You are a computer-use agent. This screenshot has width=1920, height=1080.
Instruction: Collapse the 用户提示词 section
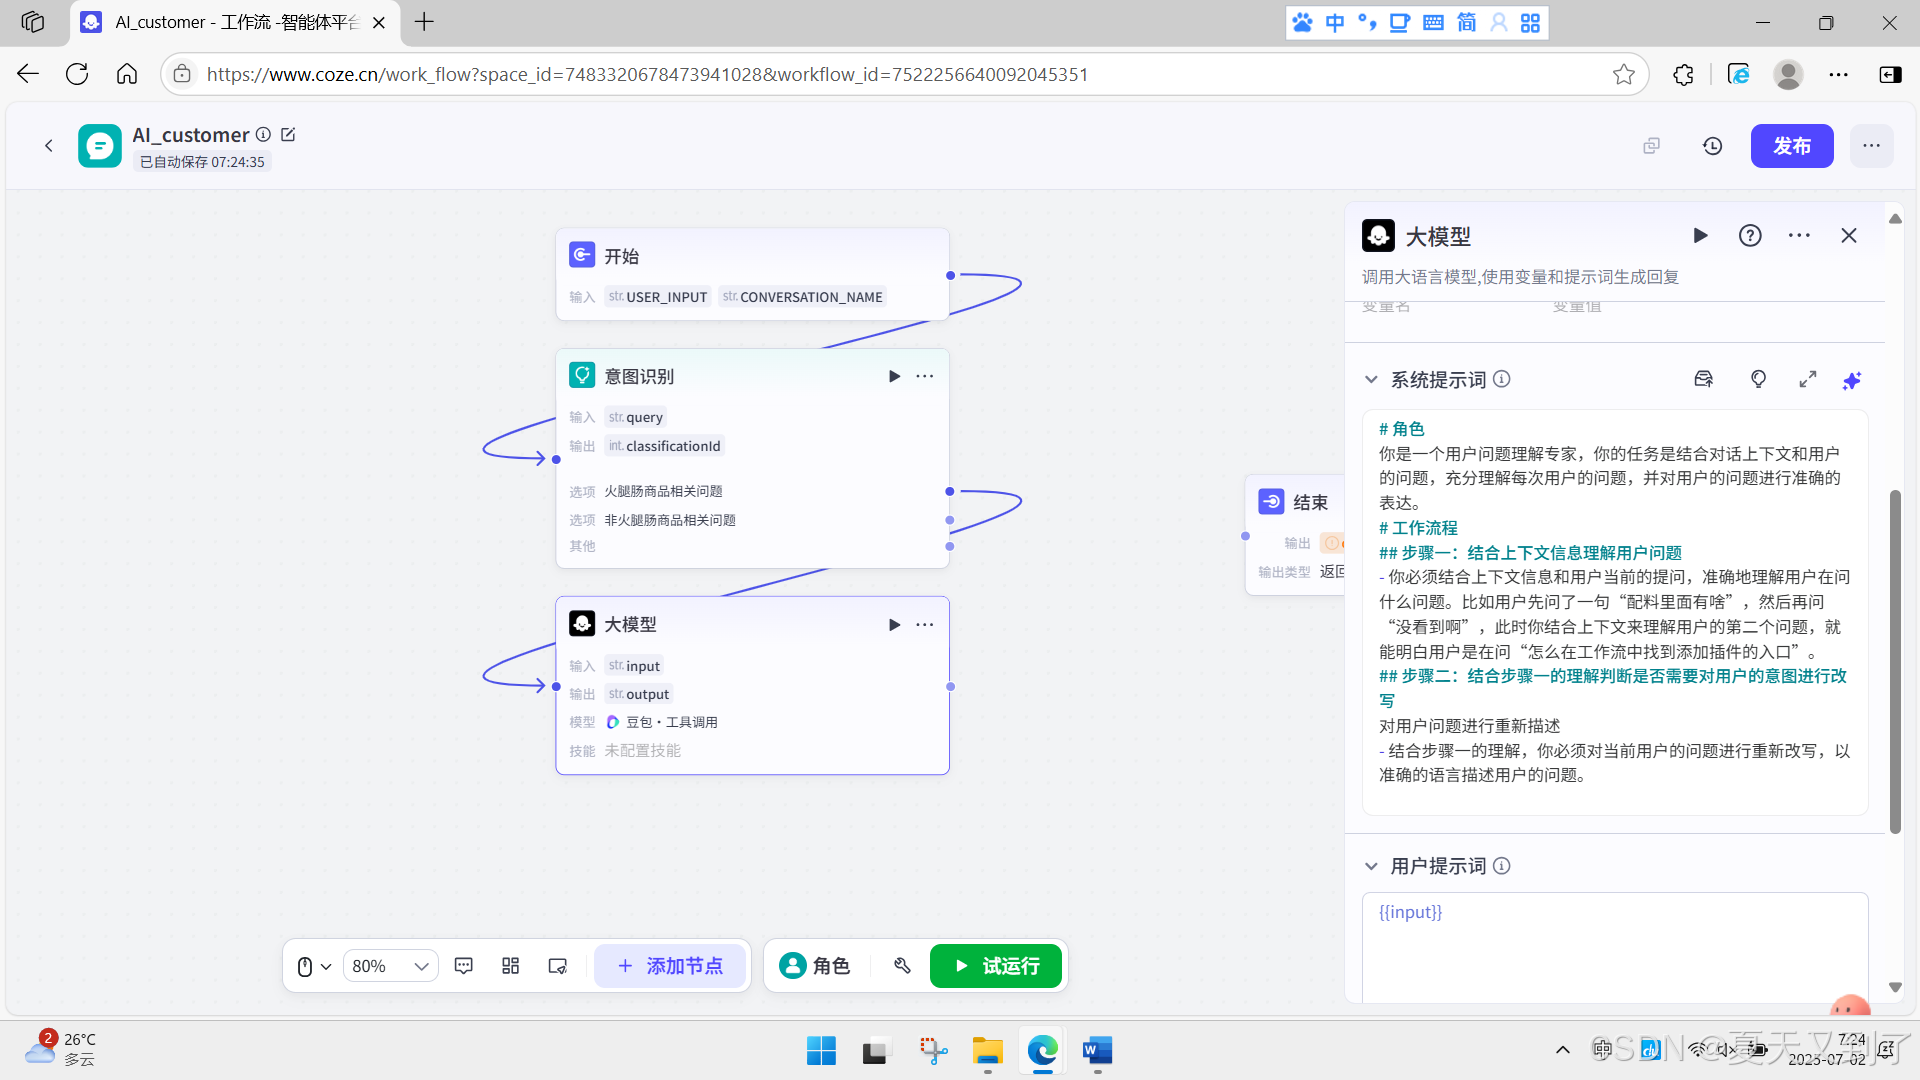[1371, 866]
